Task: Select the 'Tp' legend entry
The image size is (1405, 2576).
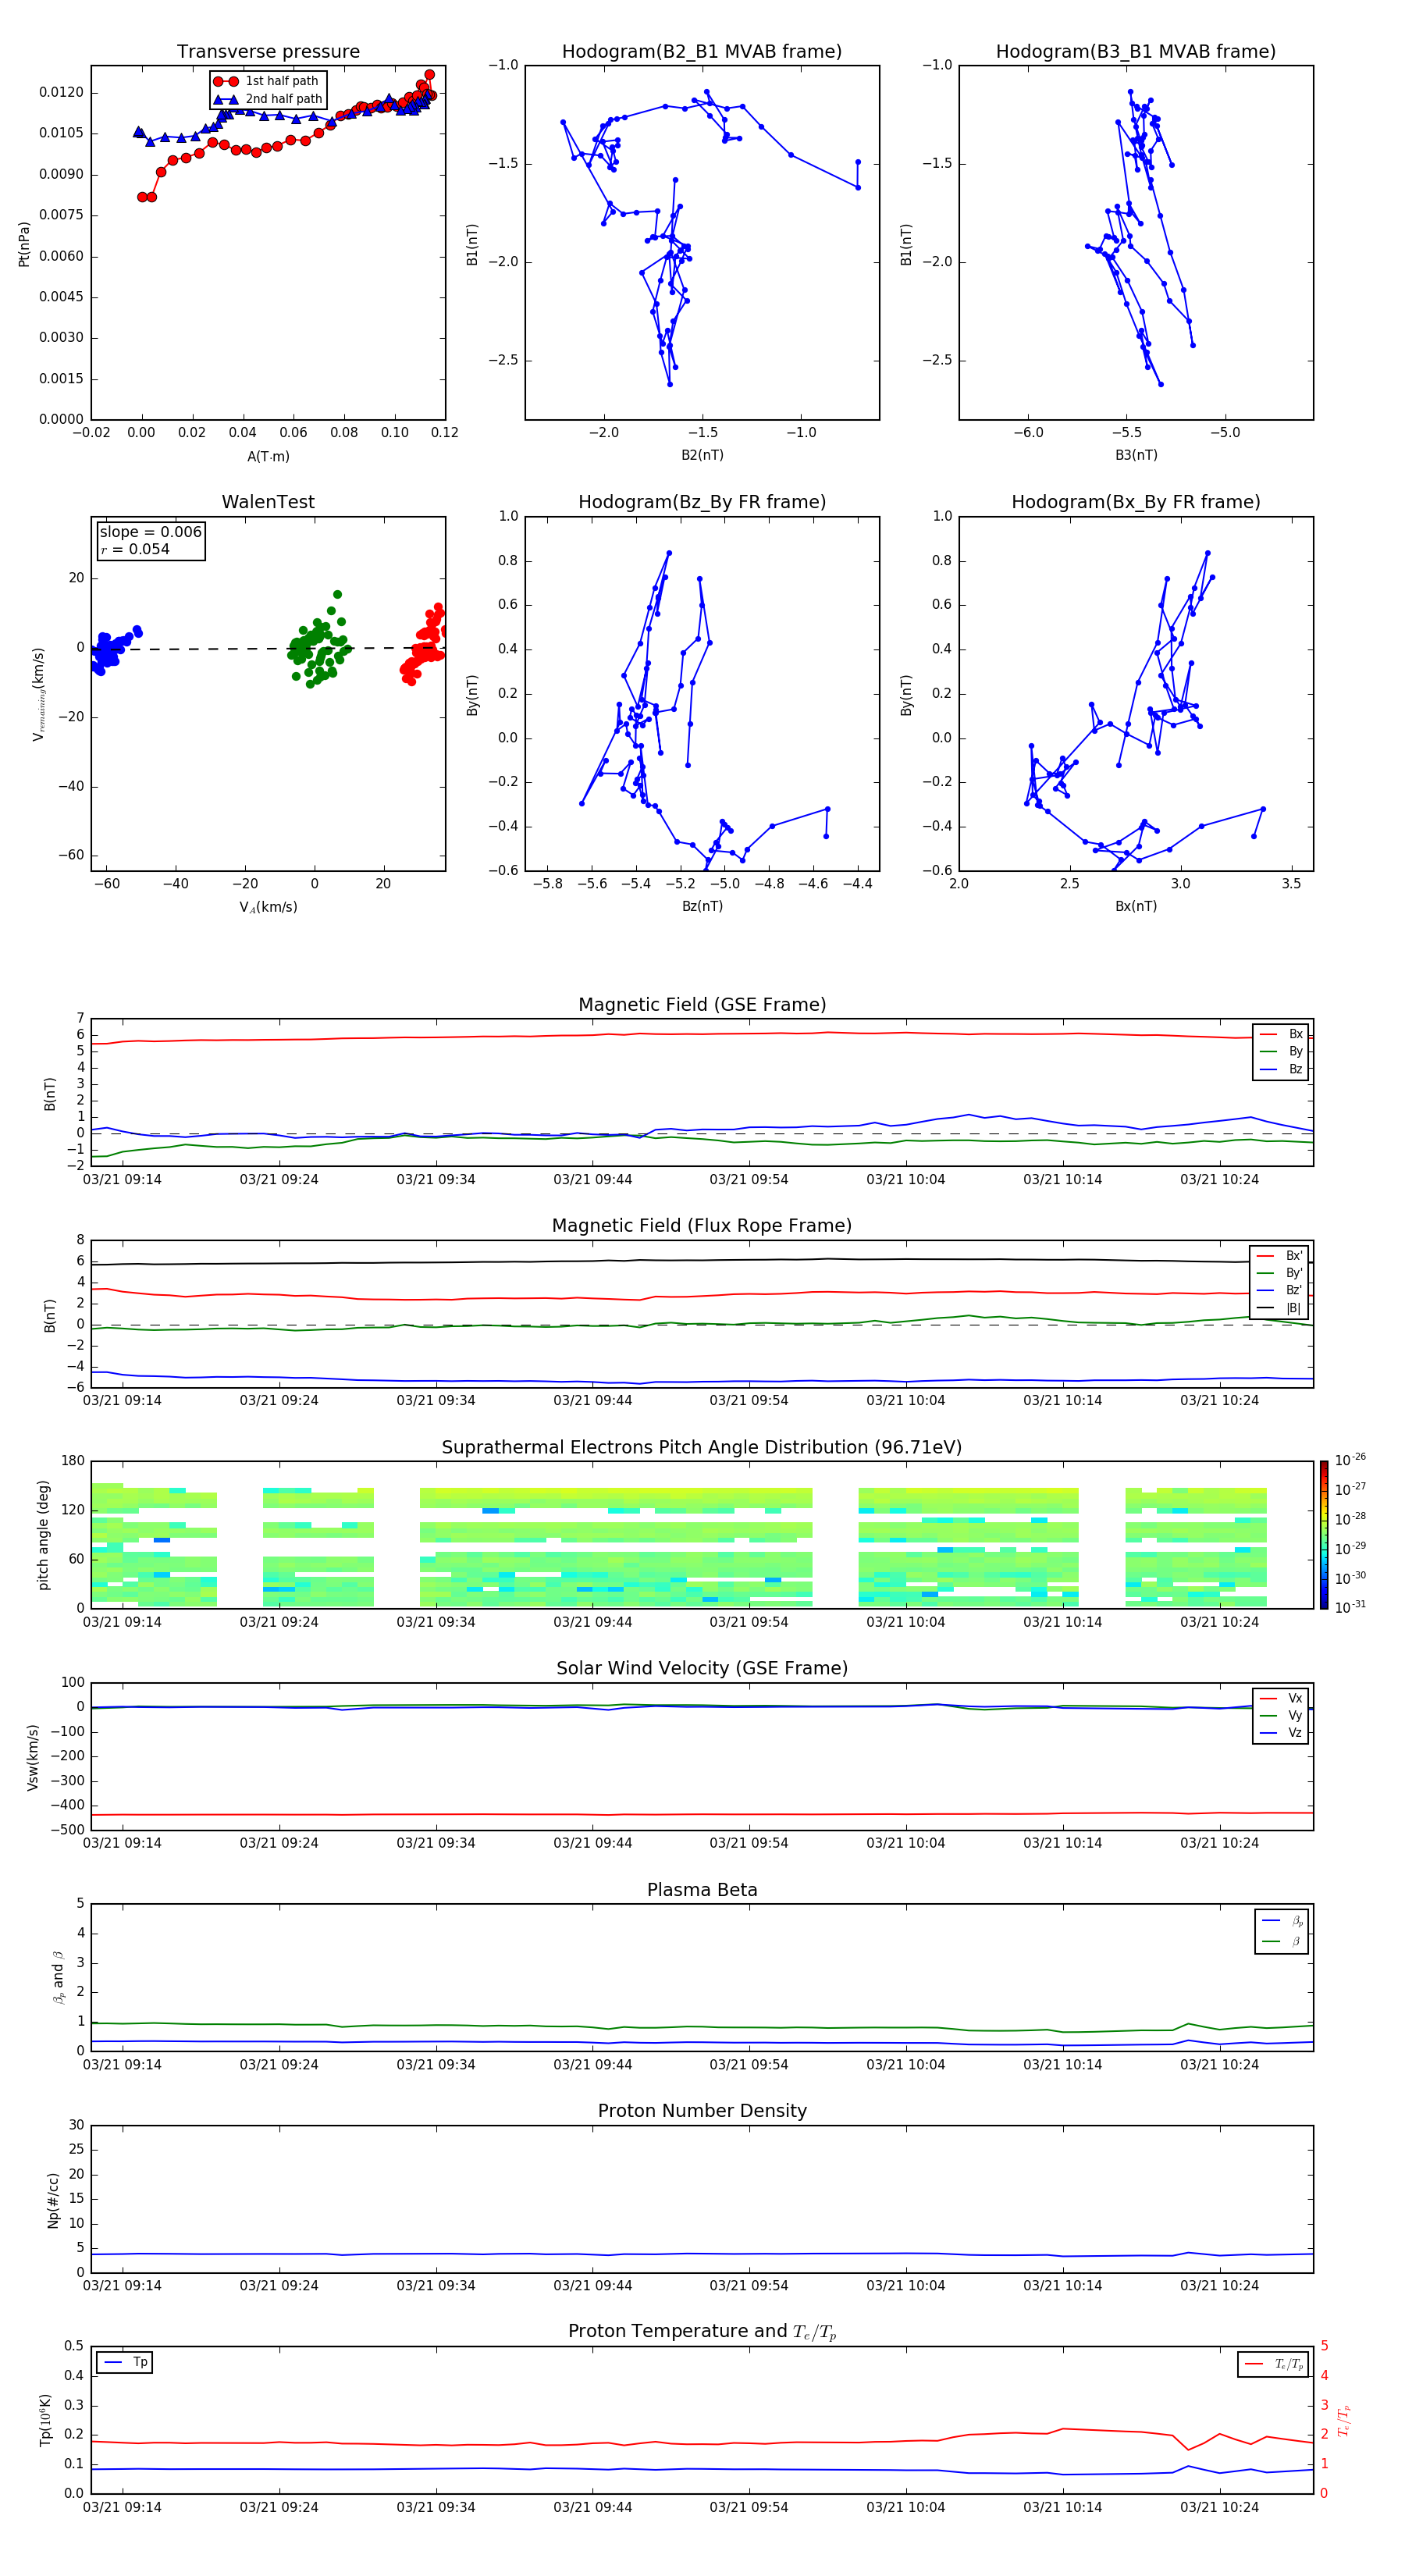Action: [x=125, y=2363]
